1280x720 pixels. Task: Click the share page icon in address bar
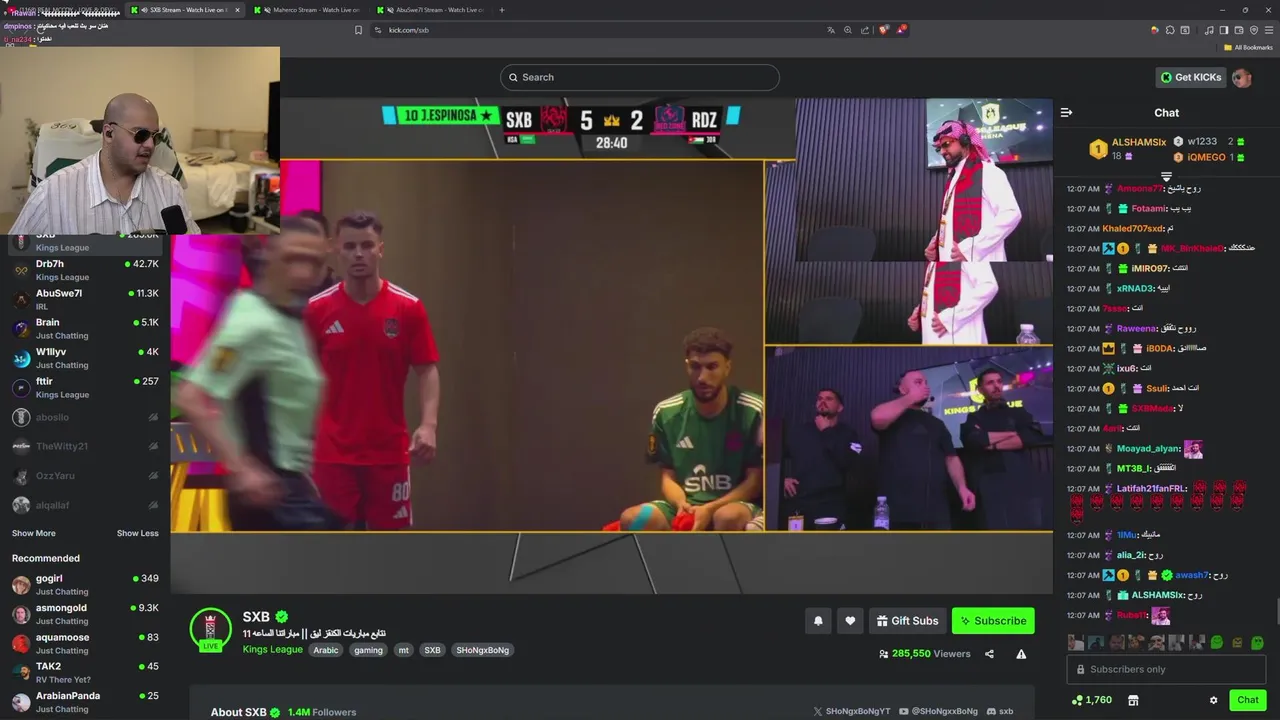click(865, 30)
